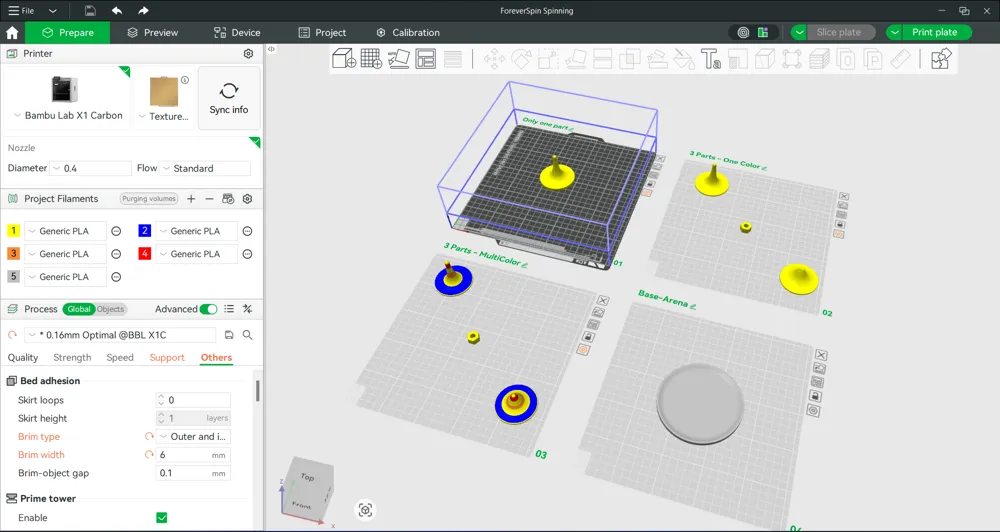Click the Arrange all objects icon
1000x532 pixels.
tap(425, 59)
